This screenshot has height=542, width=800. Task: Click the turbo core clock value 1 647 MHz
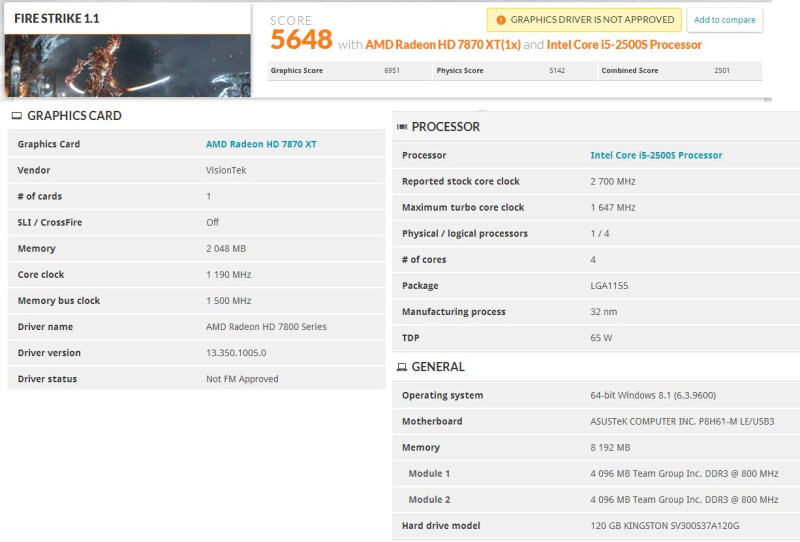coord(613,207)
